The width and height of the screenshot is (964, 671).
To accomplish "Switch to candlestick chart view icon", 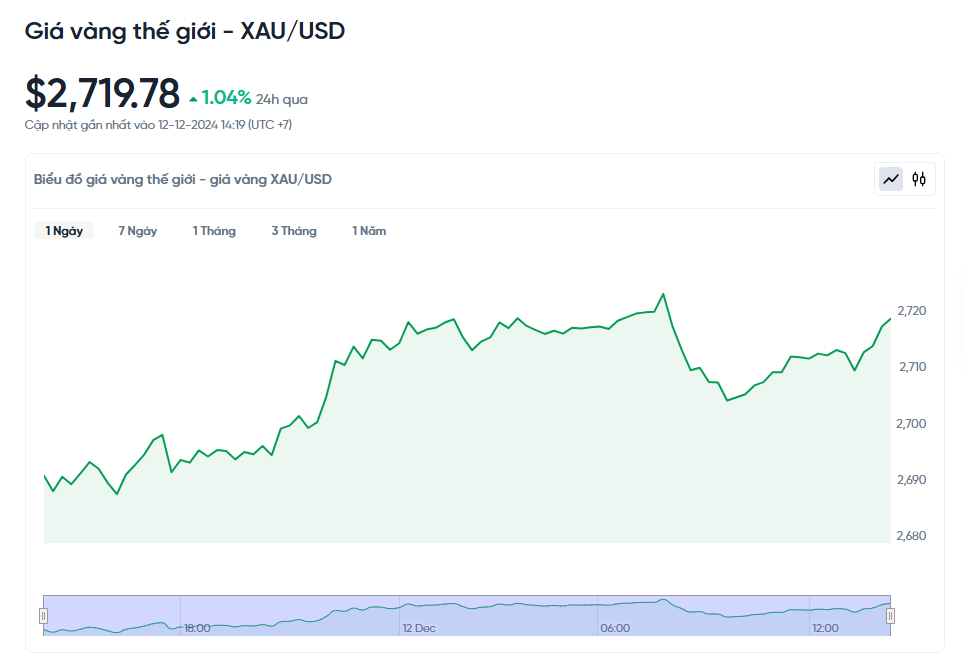I will (x=919, y=179).
